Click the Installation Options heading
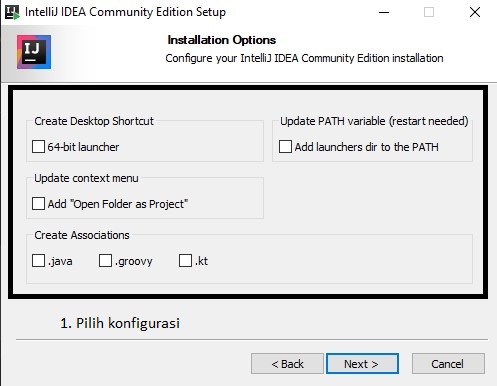 pyautogui.click(x=222, y=40)
